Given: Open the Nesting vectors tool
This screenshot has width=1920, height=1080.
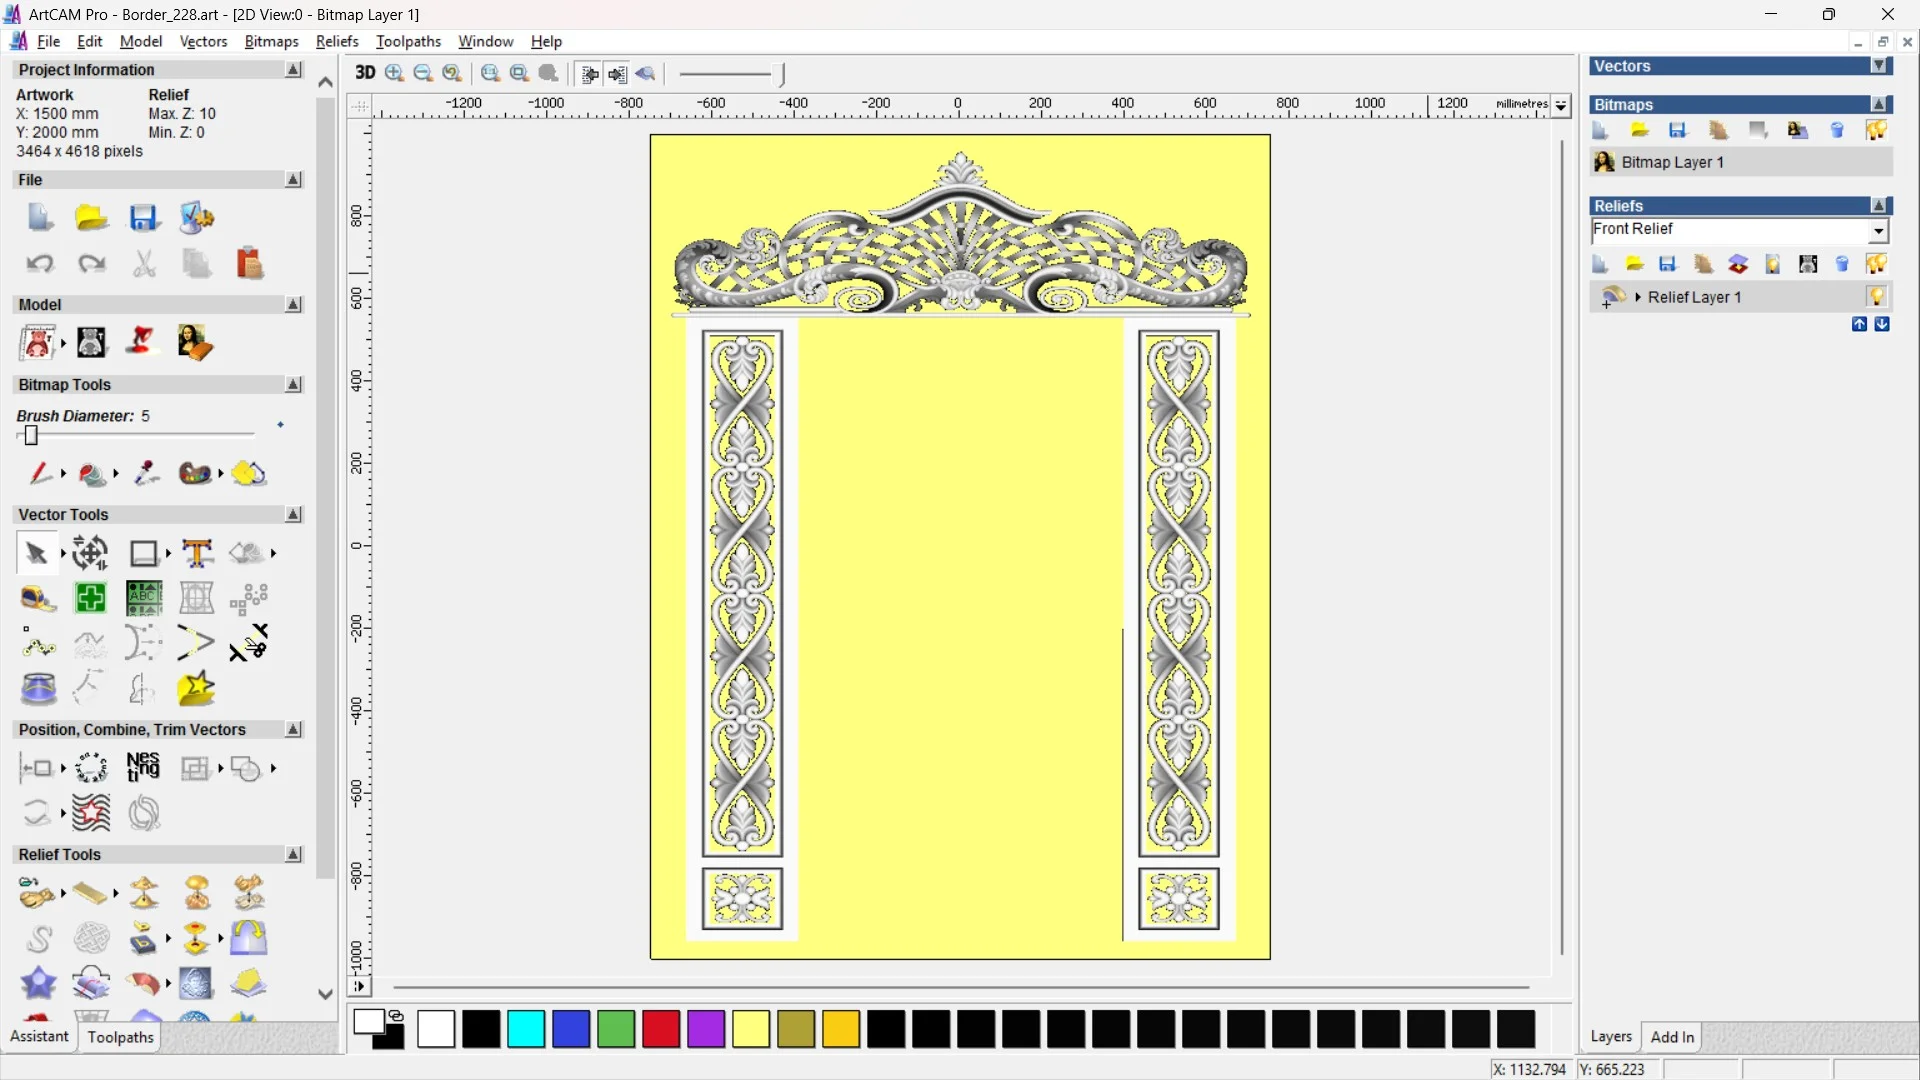Looking at the screenshot, I should pyautogui.click(x=143, y=767).
